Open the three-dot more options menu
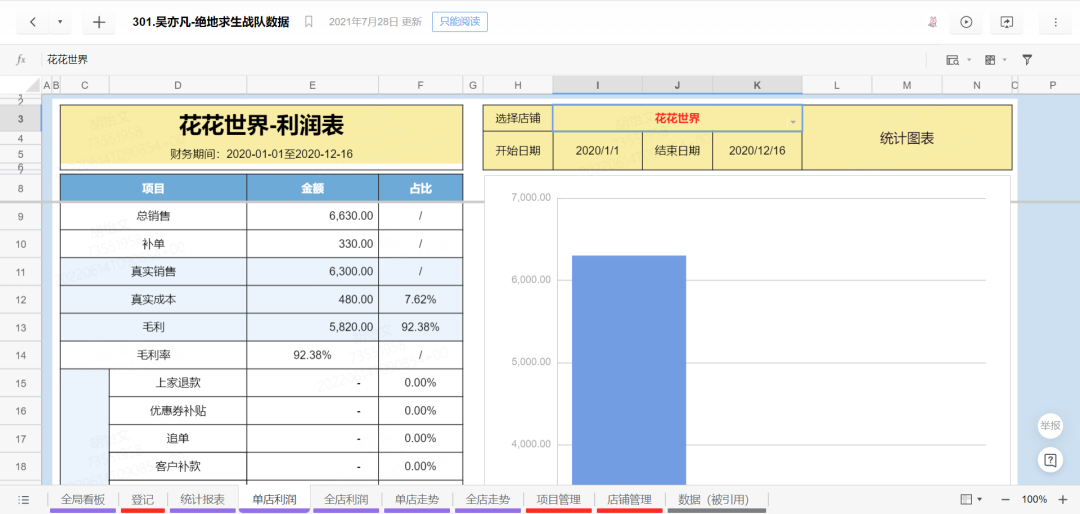Screen dimensions: 1080x514 point(1055,22)
